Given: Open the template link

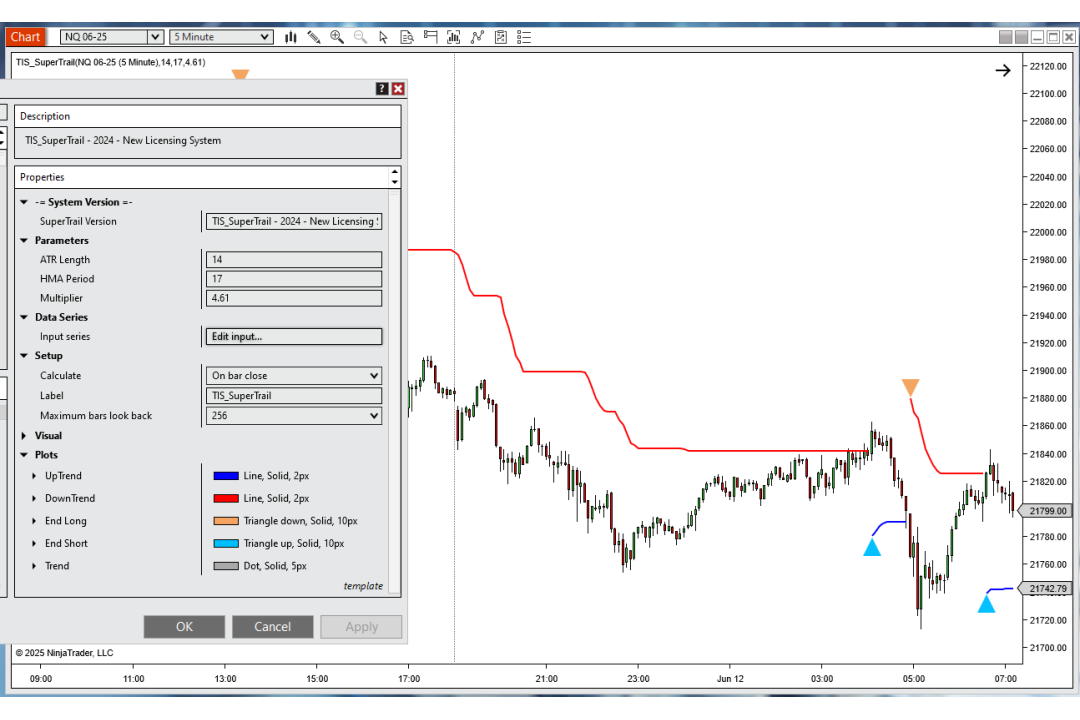Looking at the screenshot, I should 363,586.
